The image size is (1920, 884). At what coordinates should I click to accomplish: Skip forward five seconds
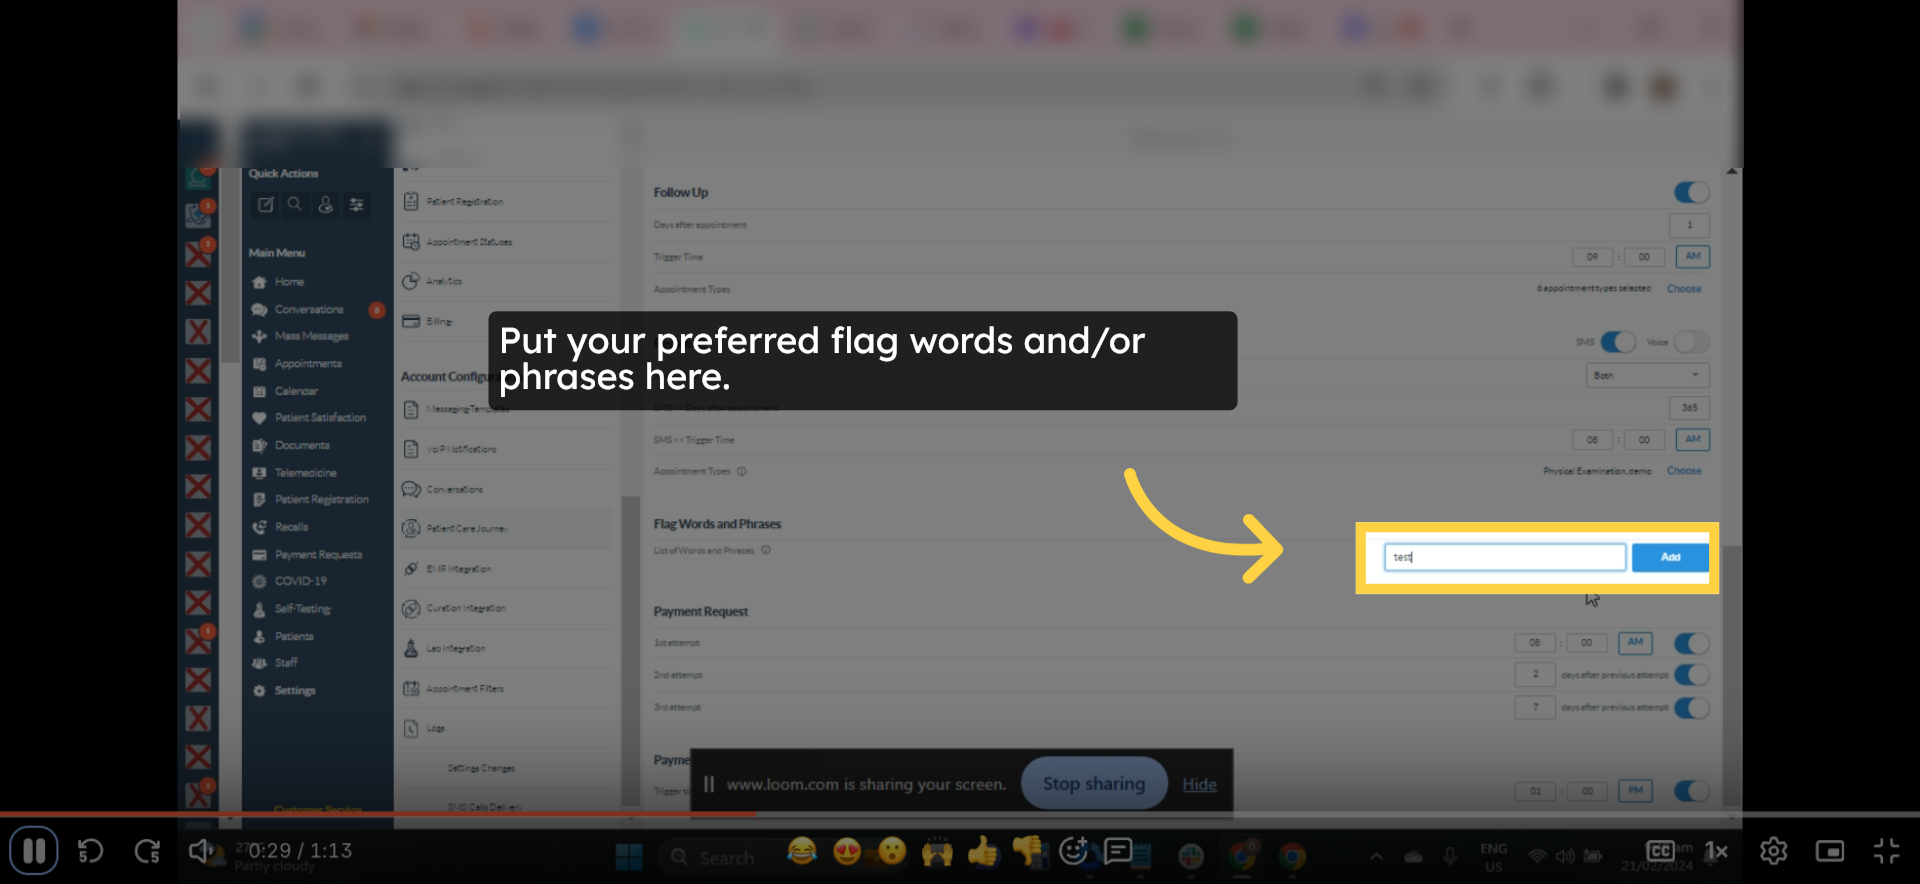pos(147,851)
